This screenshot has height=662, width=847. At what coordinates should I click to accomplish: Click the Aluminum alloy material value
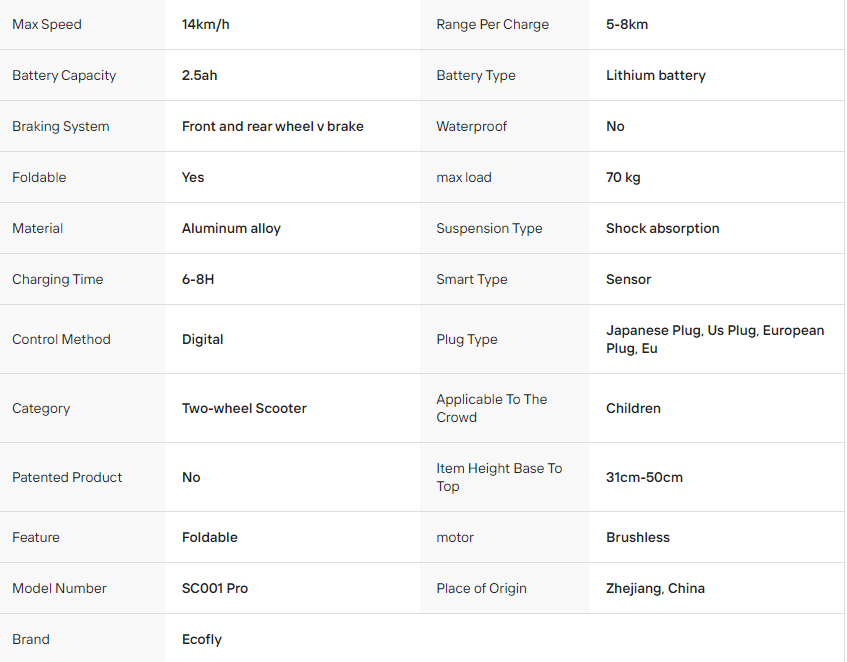click(231, 228)
